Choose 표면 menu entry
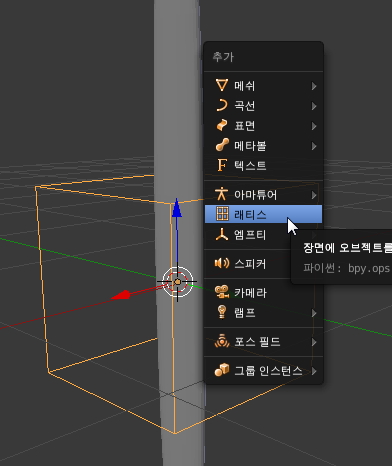This screenshot has width=392, height=466. click(263, 126)
